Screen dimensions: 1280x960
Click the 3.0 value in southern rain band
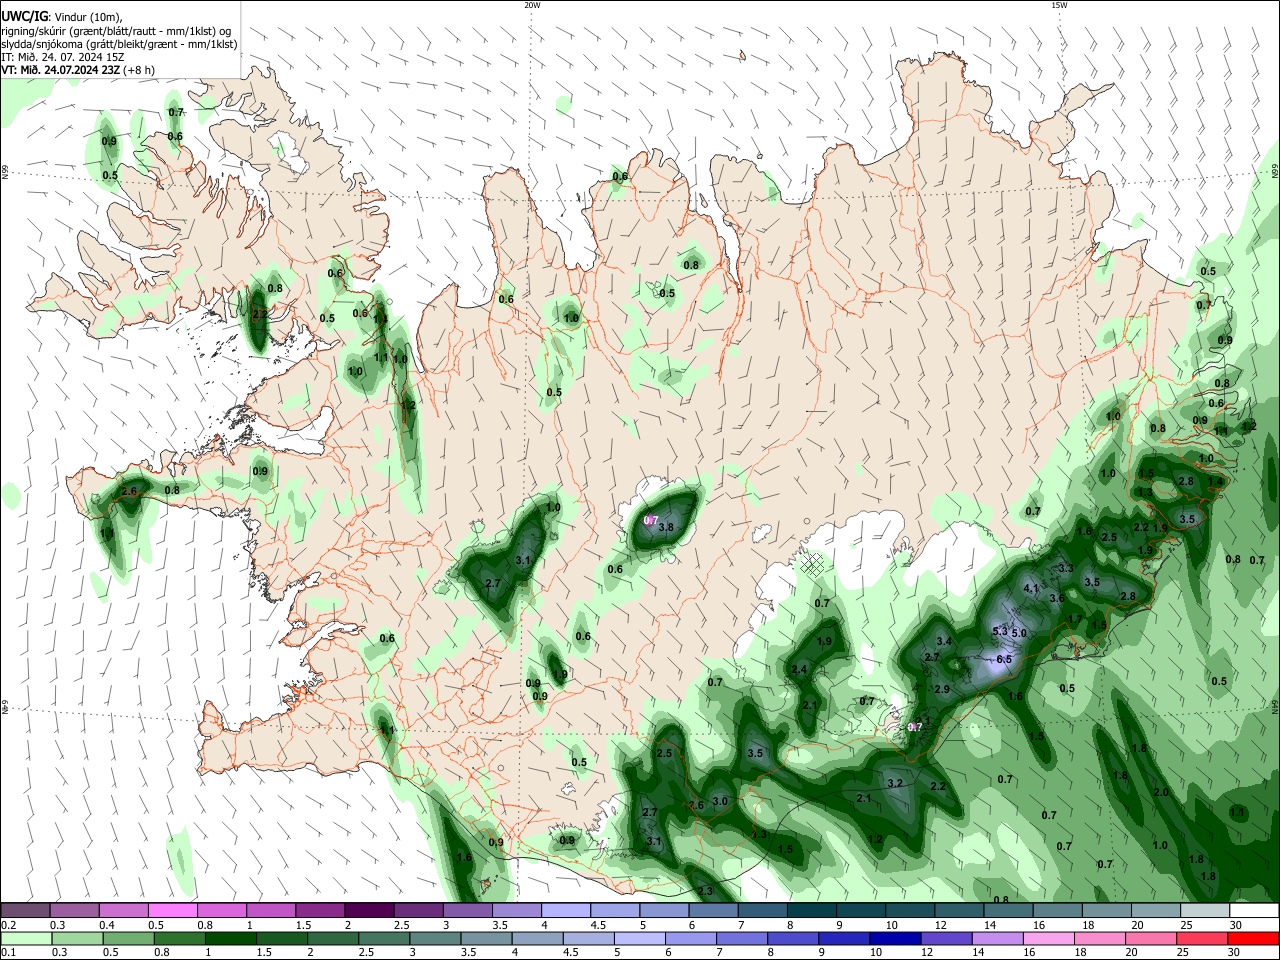point(720,802)
